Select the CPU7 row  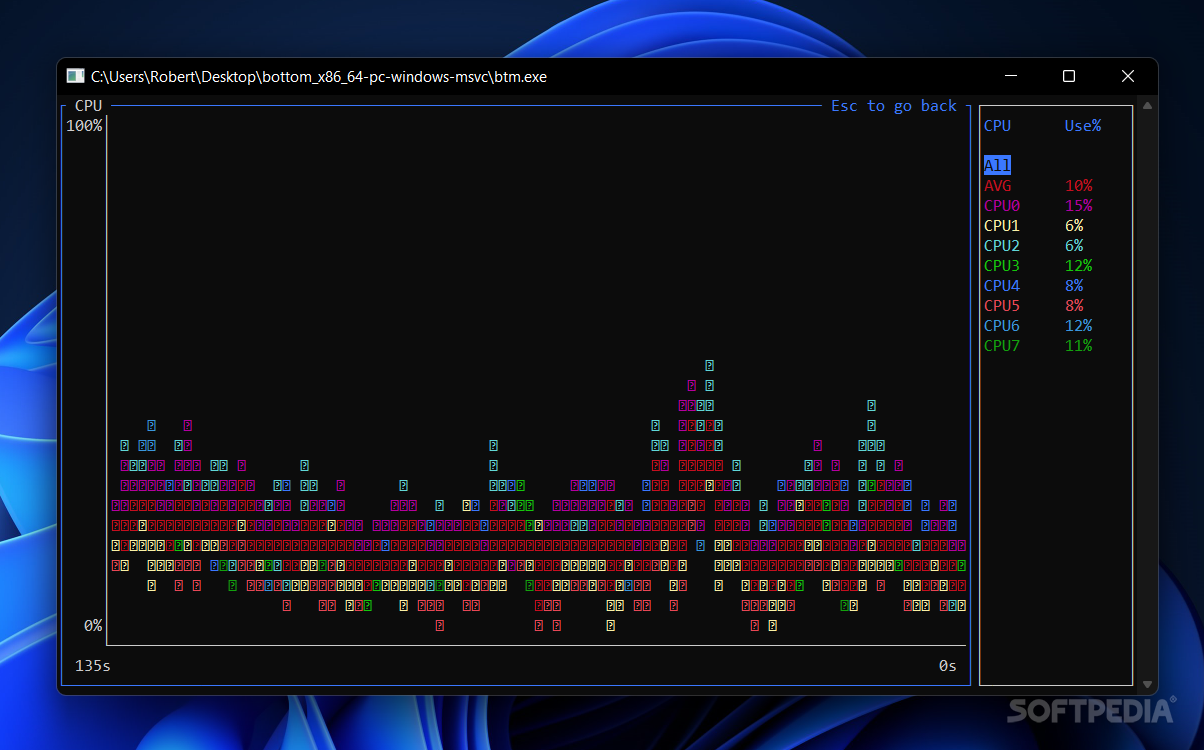coord(1038,346)
